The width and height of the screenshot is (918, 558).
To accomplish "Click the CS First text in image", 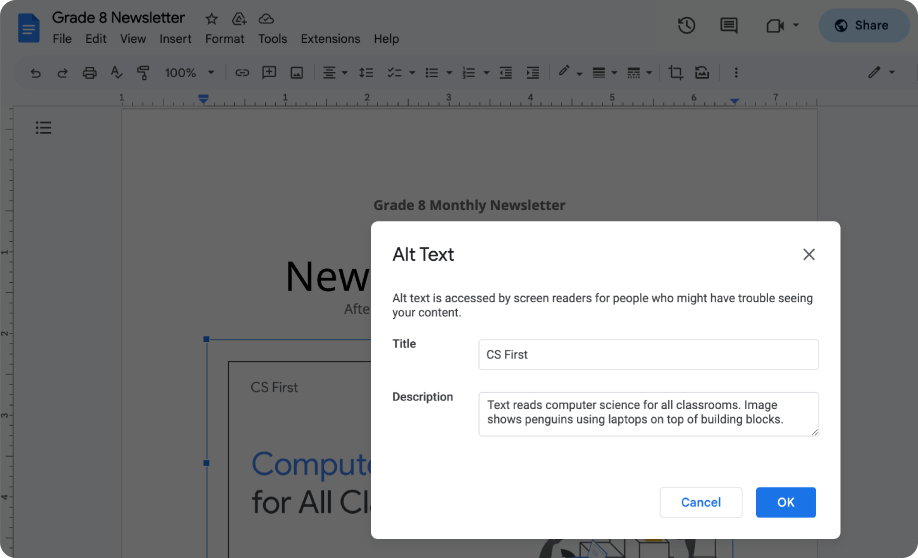I will coord(274,388).
